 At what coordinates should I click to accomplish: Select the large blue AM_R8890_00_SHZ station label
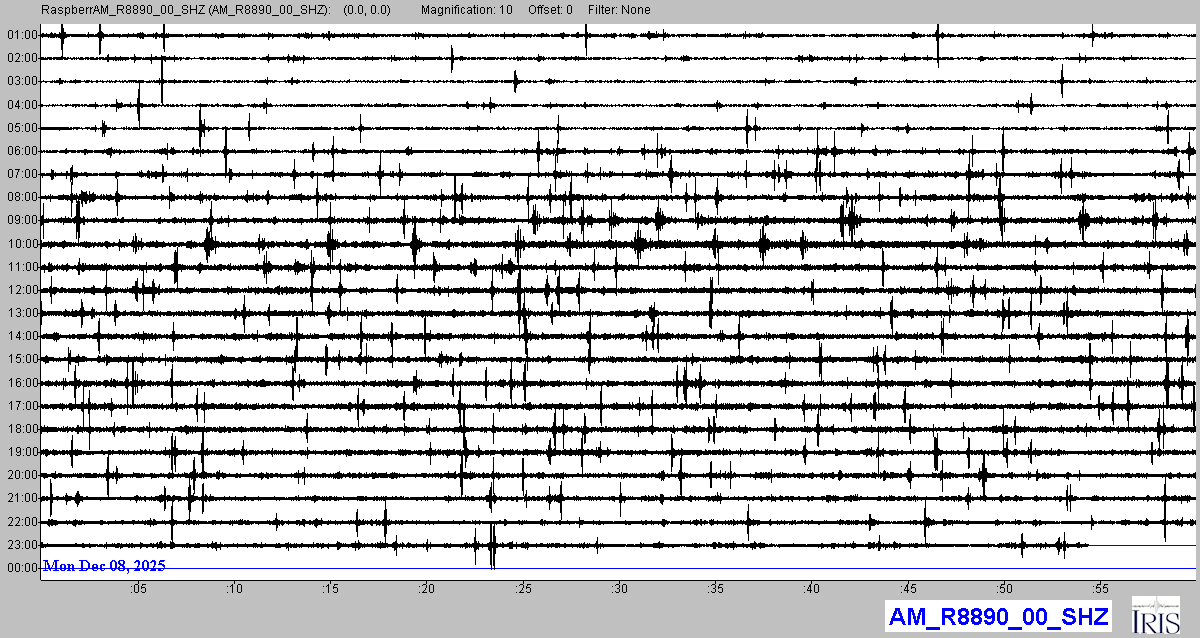(997, 616)
